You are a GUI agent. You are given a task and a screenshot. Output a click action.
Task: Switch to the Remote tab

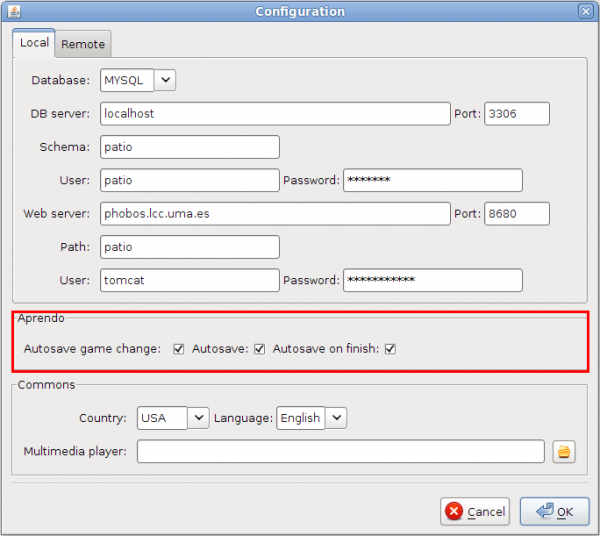coord(83,44)
